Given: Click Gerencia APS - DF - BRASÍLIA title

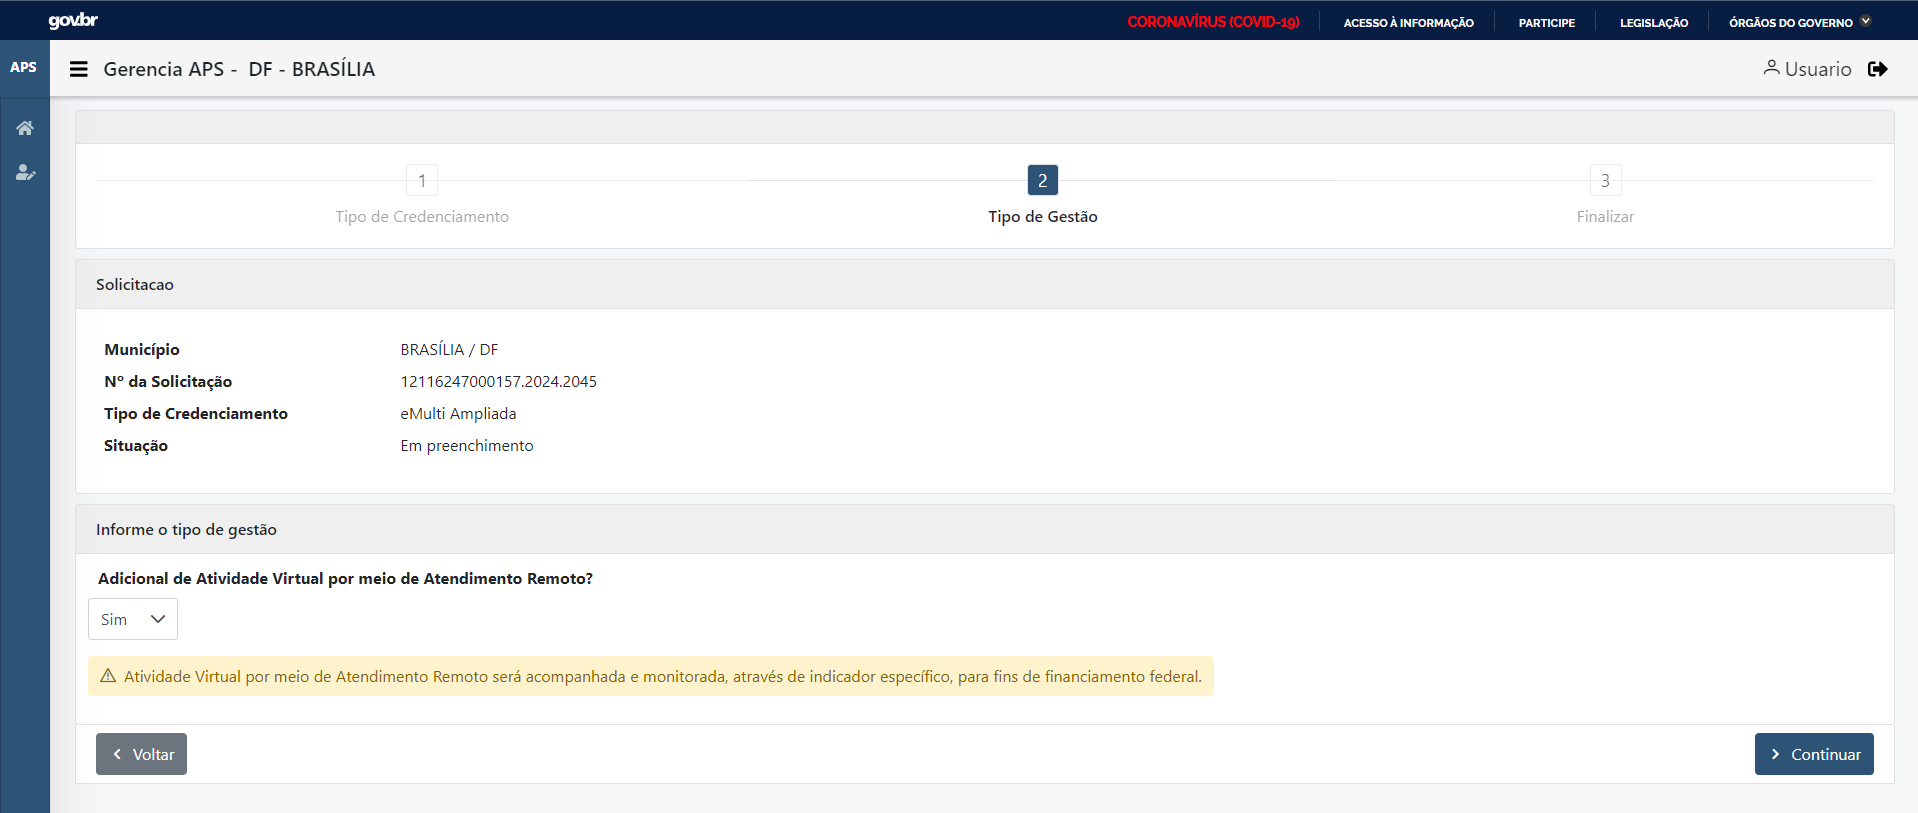Looking at the screenshot, I should tap(239, 69).
